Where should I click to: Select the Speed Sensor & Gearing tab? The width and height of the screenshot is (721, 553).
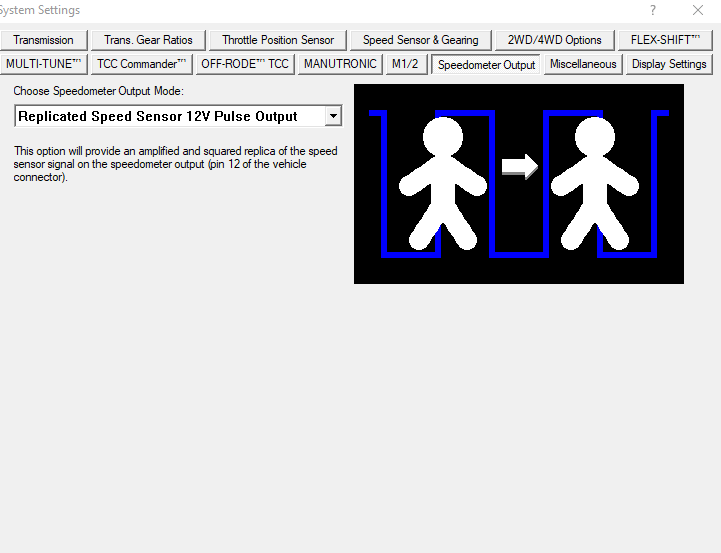(x=420, y=40)
